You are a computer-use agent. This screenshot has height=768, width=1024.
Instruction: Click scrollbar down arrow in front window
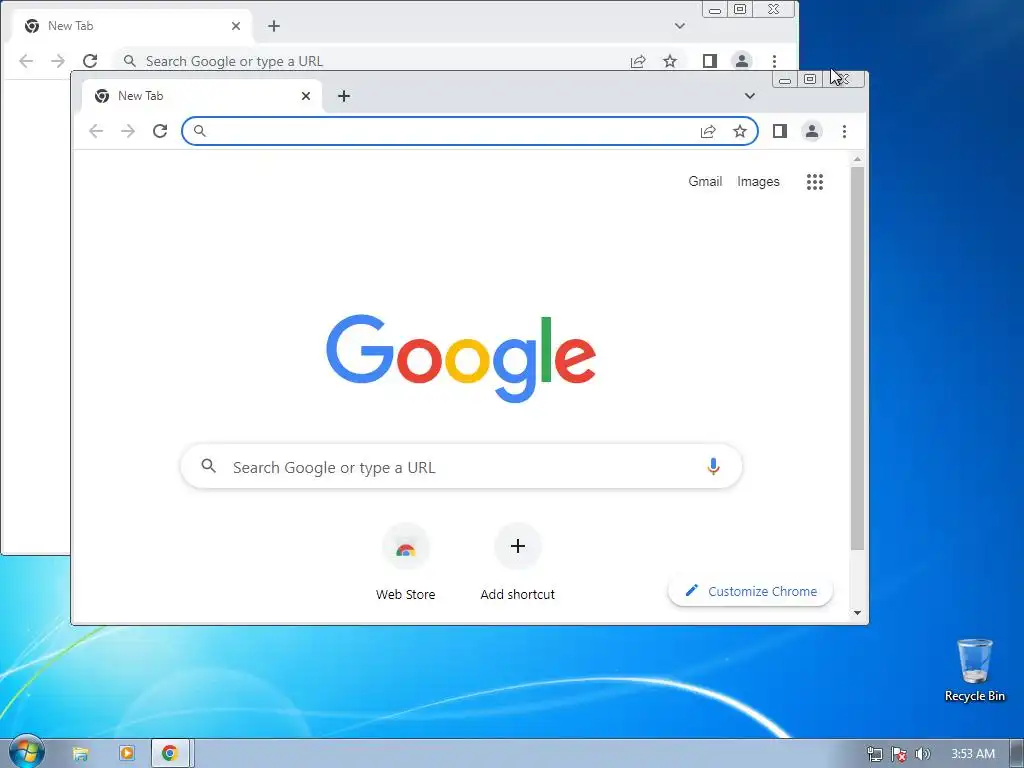click(x=857, y=613)
